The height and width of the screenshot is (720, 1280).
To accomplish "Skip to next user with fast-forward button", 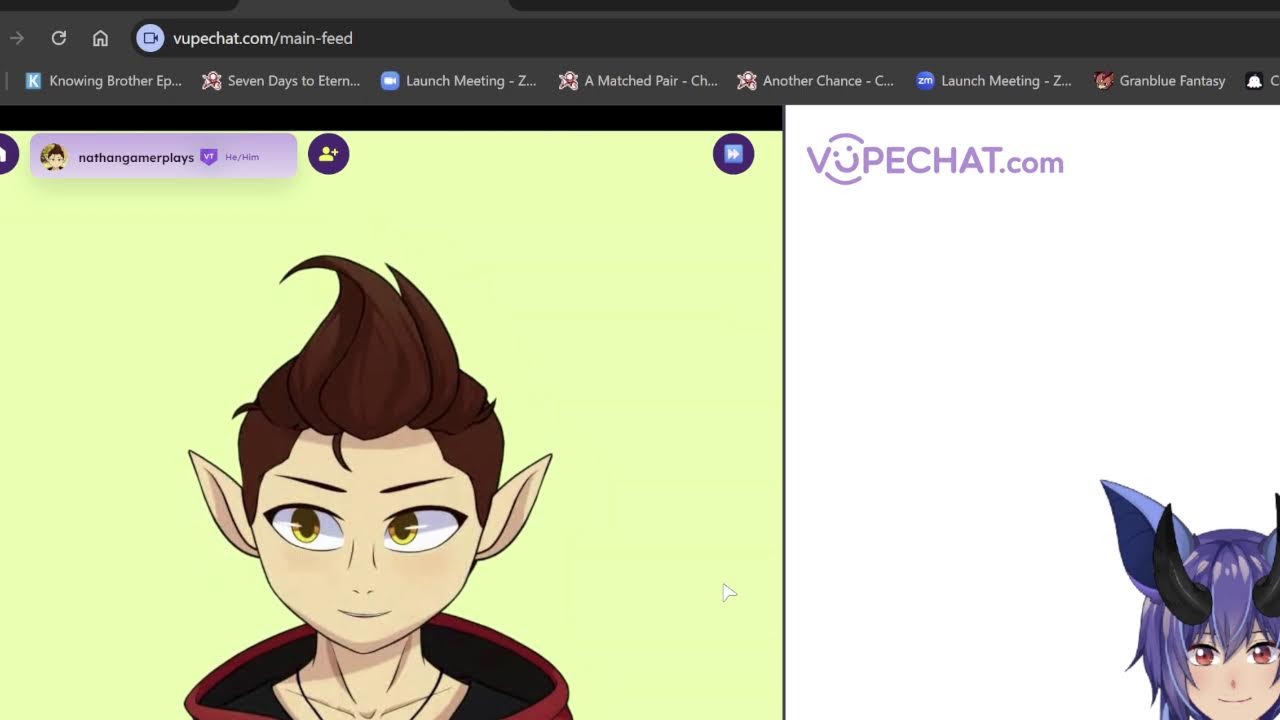I will (733, 154).
